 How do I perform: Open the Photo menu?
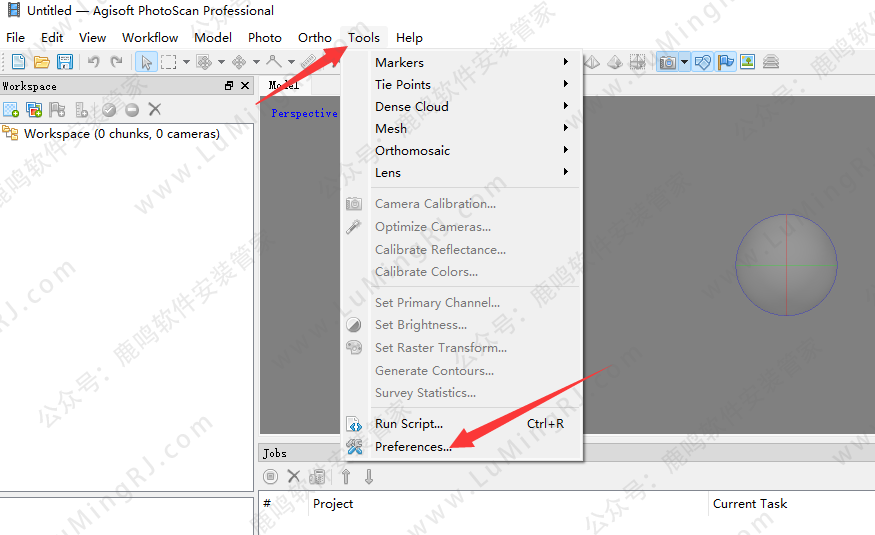(265, 37)
